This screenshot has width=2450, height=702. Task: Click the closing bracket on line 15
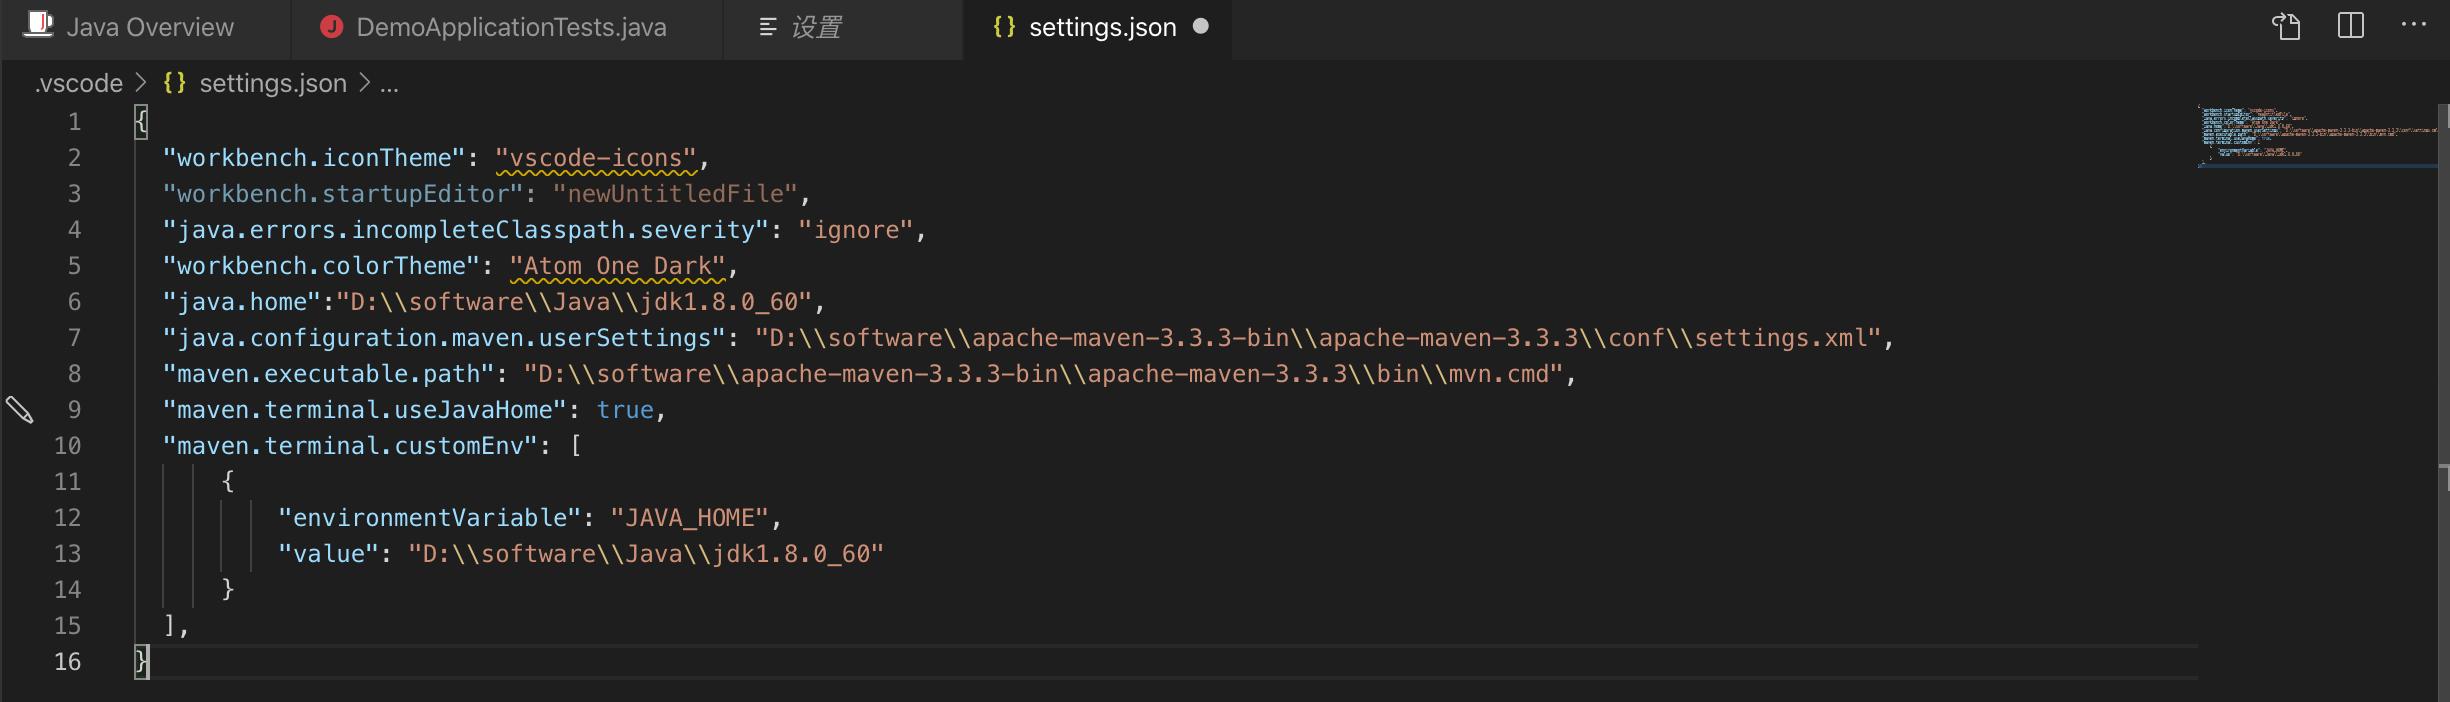(x=170, y=626)
